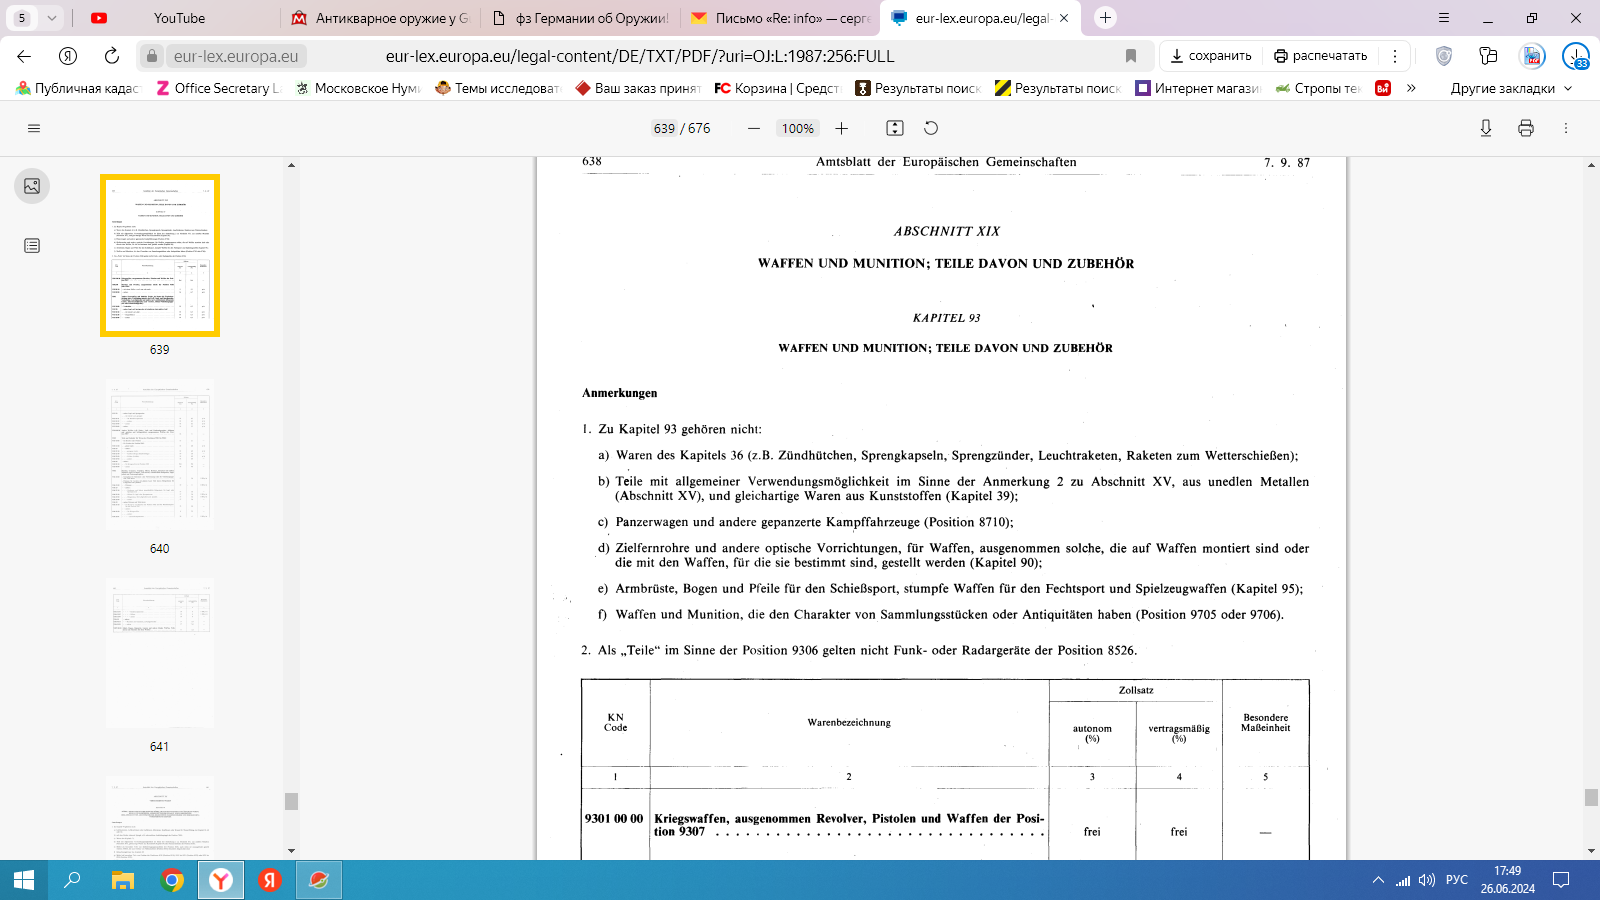Screen dimensions: 1600x900
Task: Print the PDF from viewer toolbar
Action: (1526, 128)
